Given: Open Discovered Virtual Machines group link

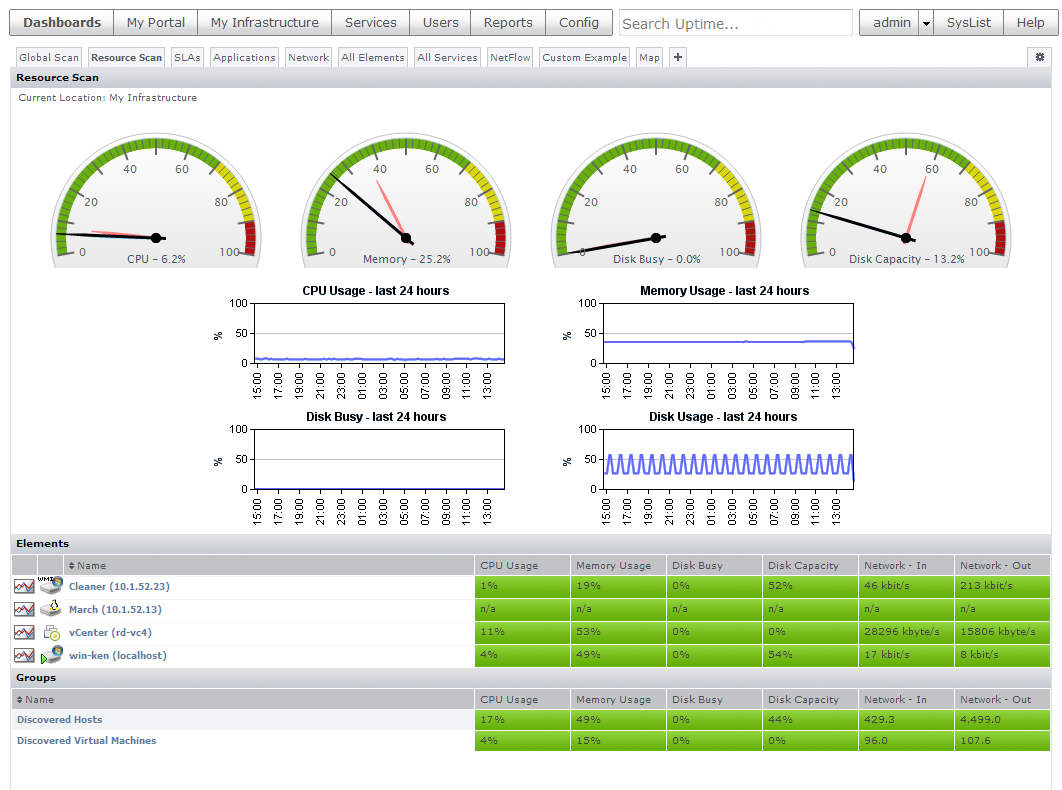Looking at the screenshot, I should 87,741.
